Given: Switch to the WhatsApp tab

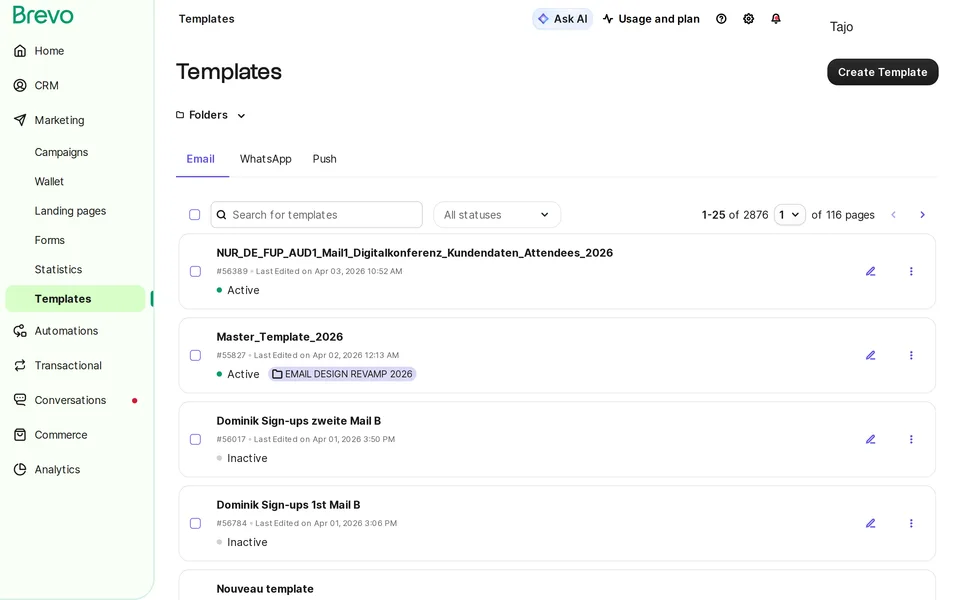Looking at the screenshot, I should pos(266,159).
